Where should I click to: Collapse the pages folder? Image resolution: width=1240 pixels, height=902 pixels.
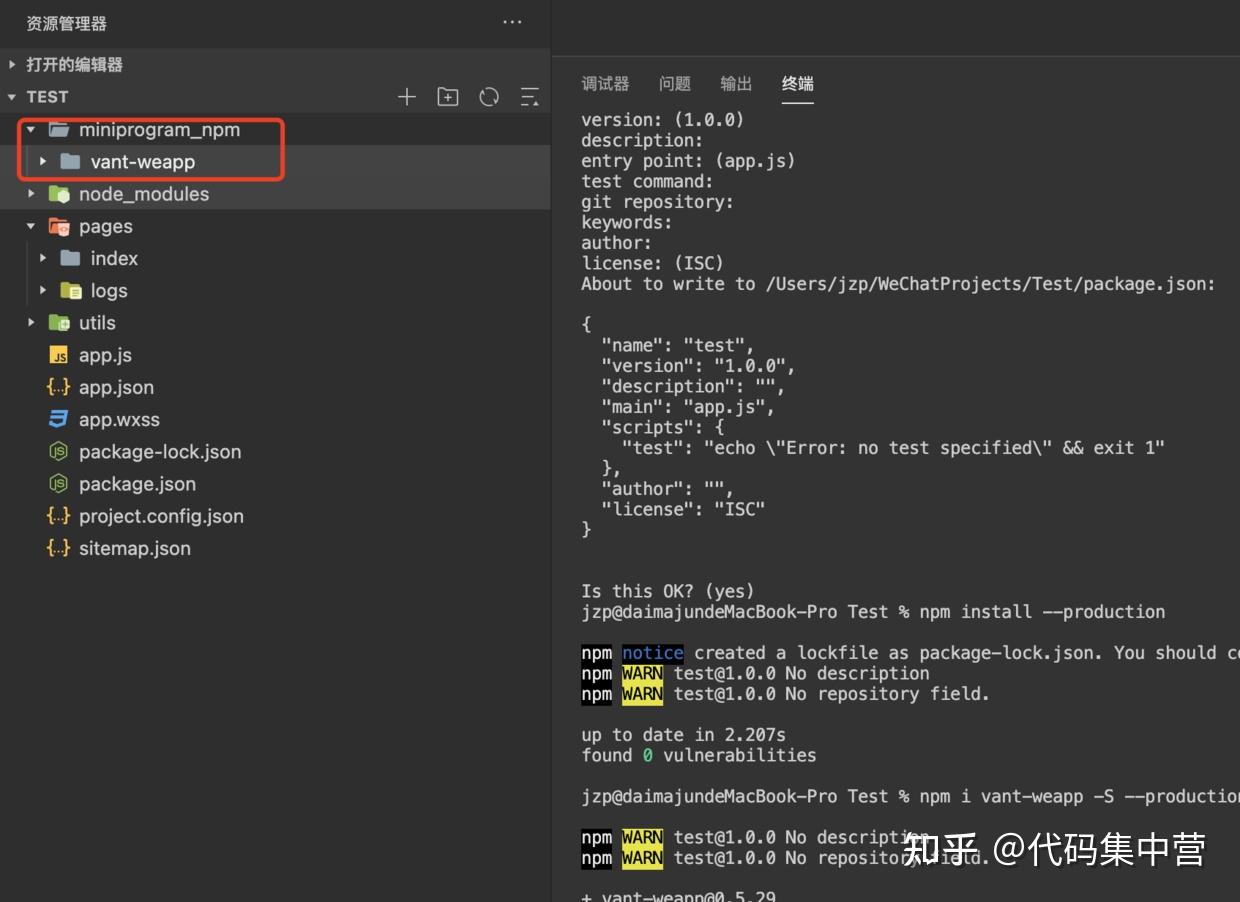(30, 226)
